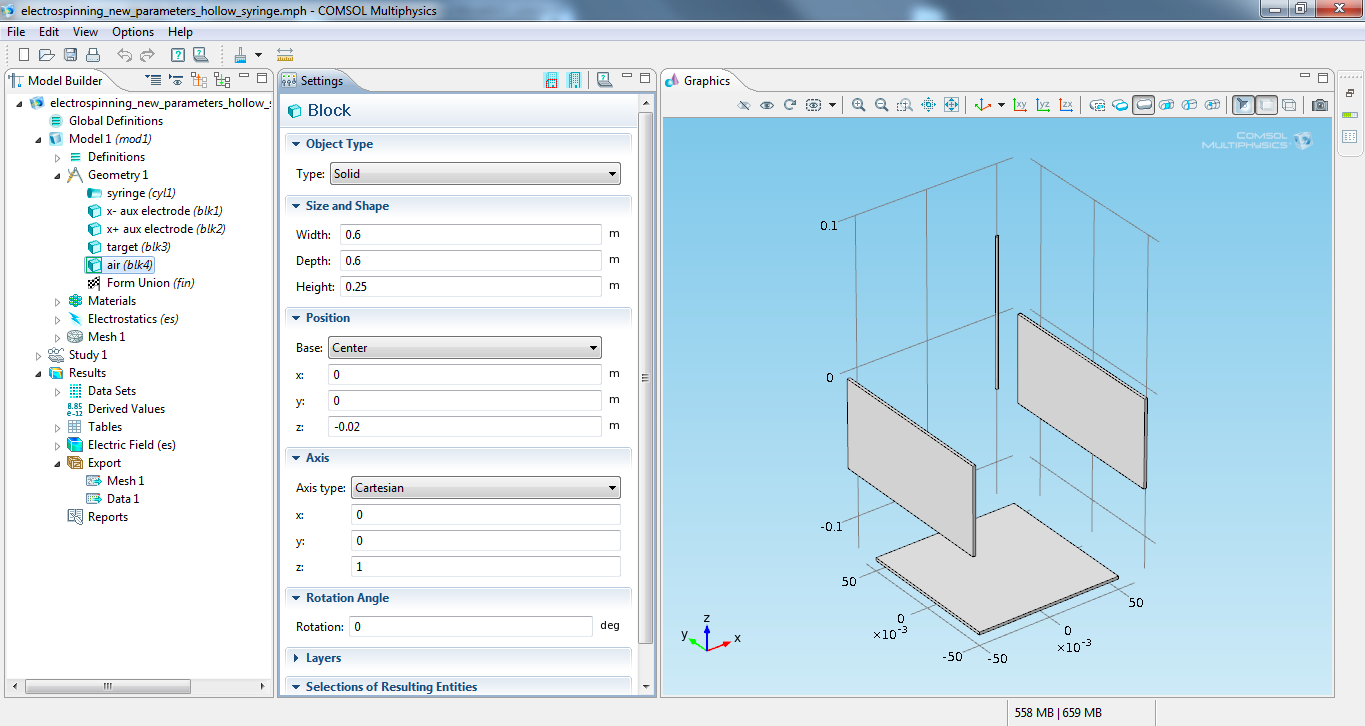Click the Measure ruler icon

click(x=285, y=55)
